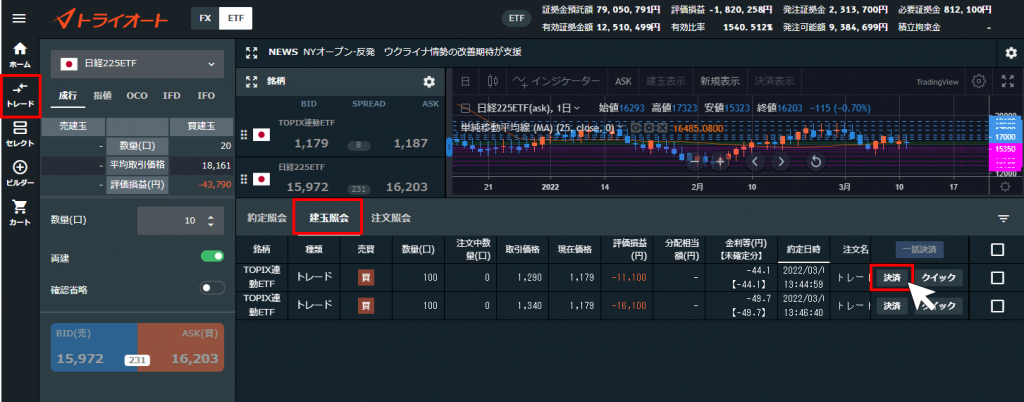The width and height of the screenshot is (1024, 402).
Task: Open インジケーター indicators menu
Action: click(x=556, y=82)
